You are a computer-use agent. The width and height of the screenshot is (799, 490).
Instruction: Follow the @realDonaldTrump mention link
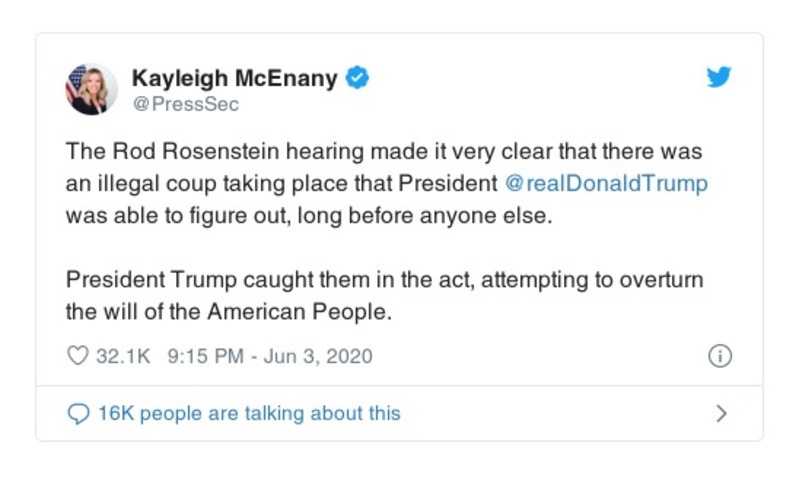[607, 184]
